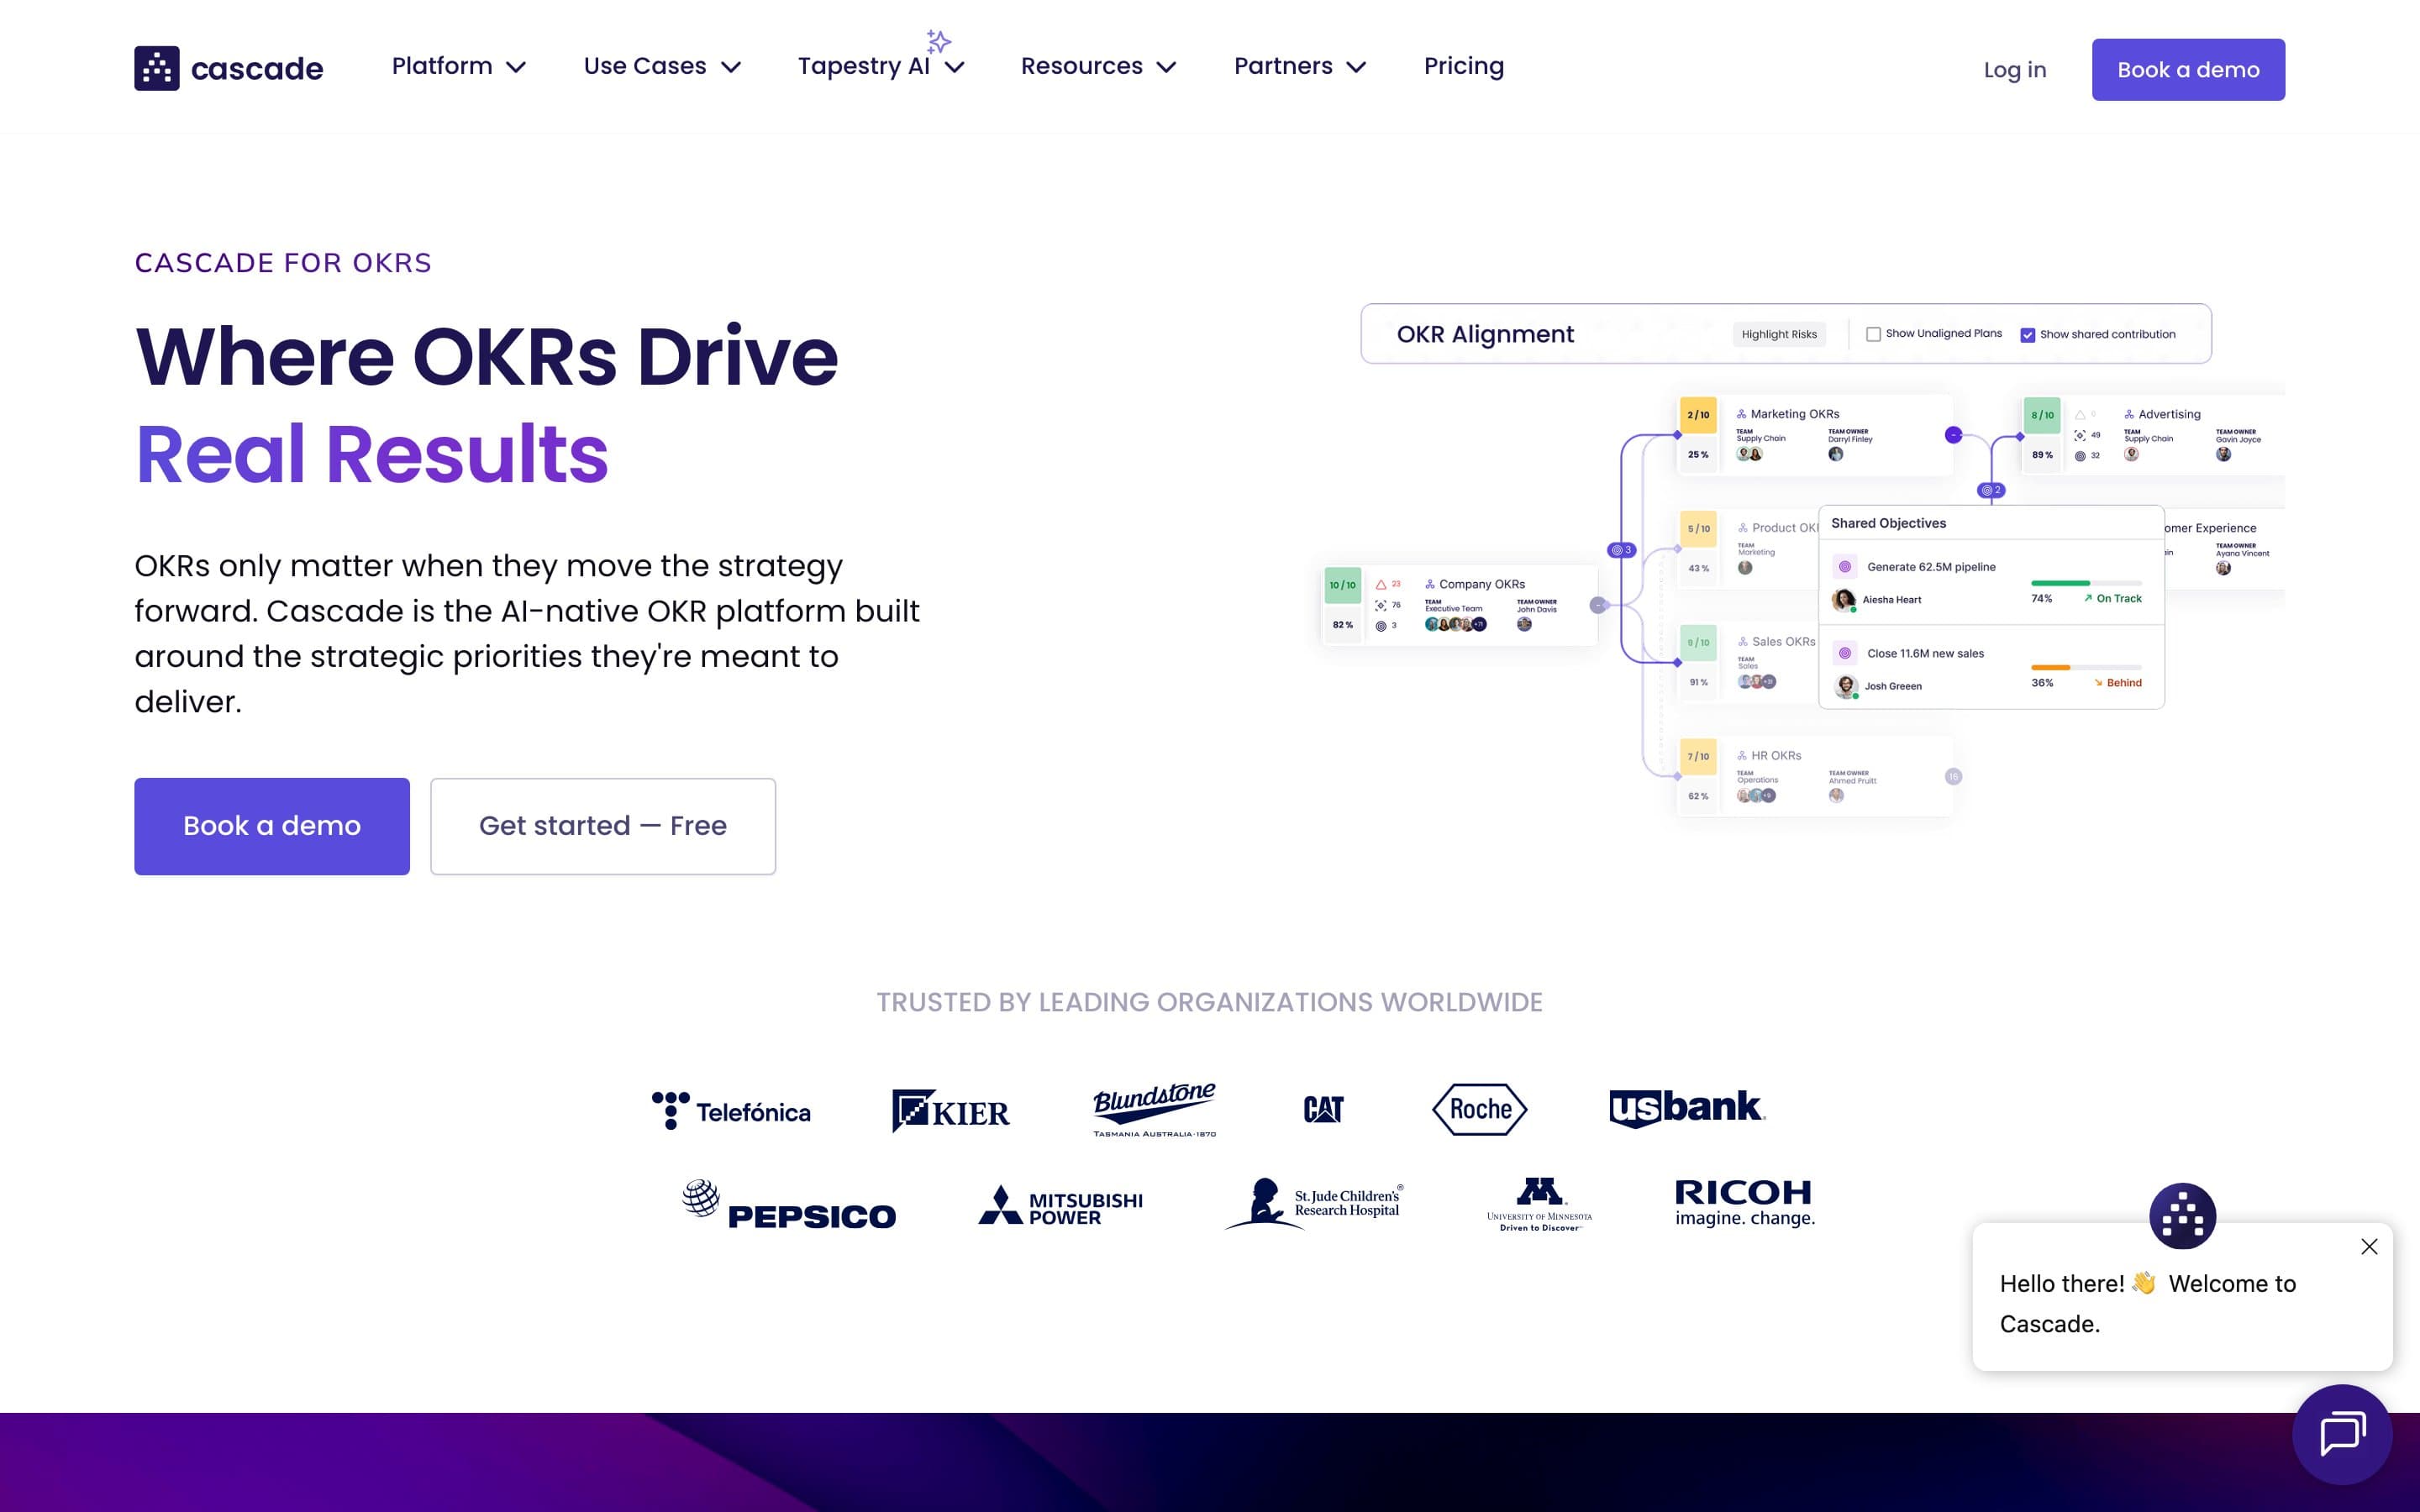
Task: Click the sparkle icon above Tapestry AI
Action: 938,41
